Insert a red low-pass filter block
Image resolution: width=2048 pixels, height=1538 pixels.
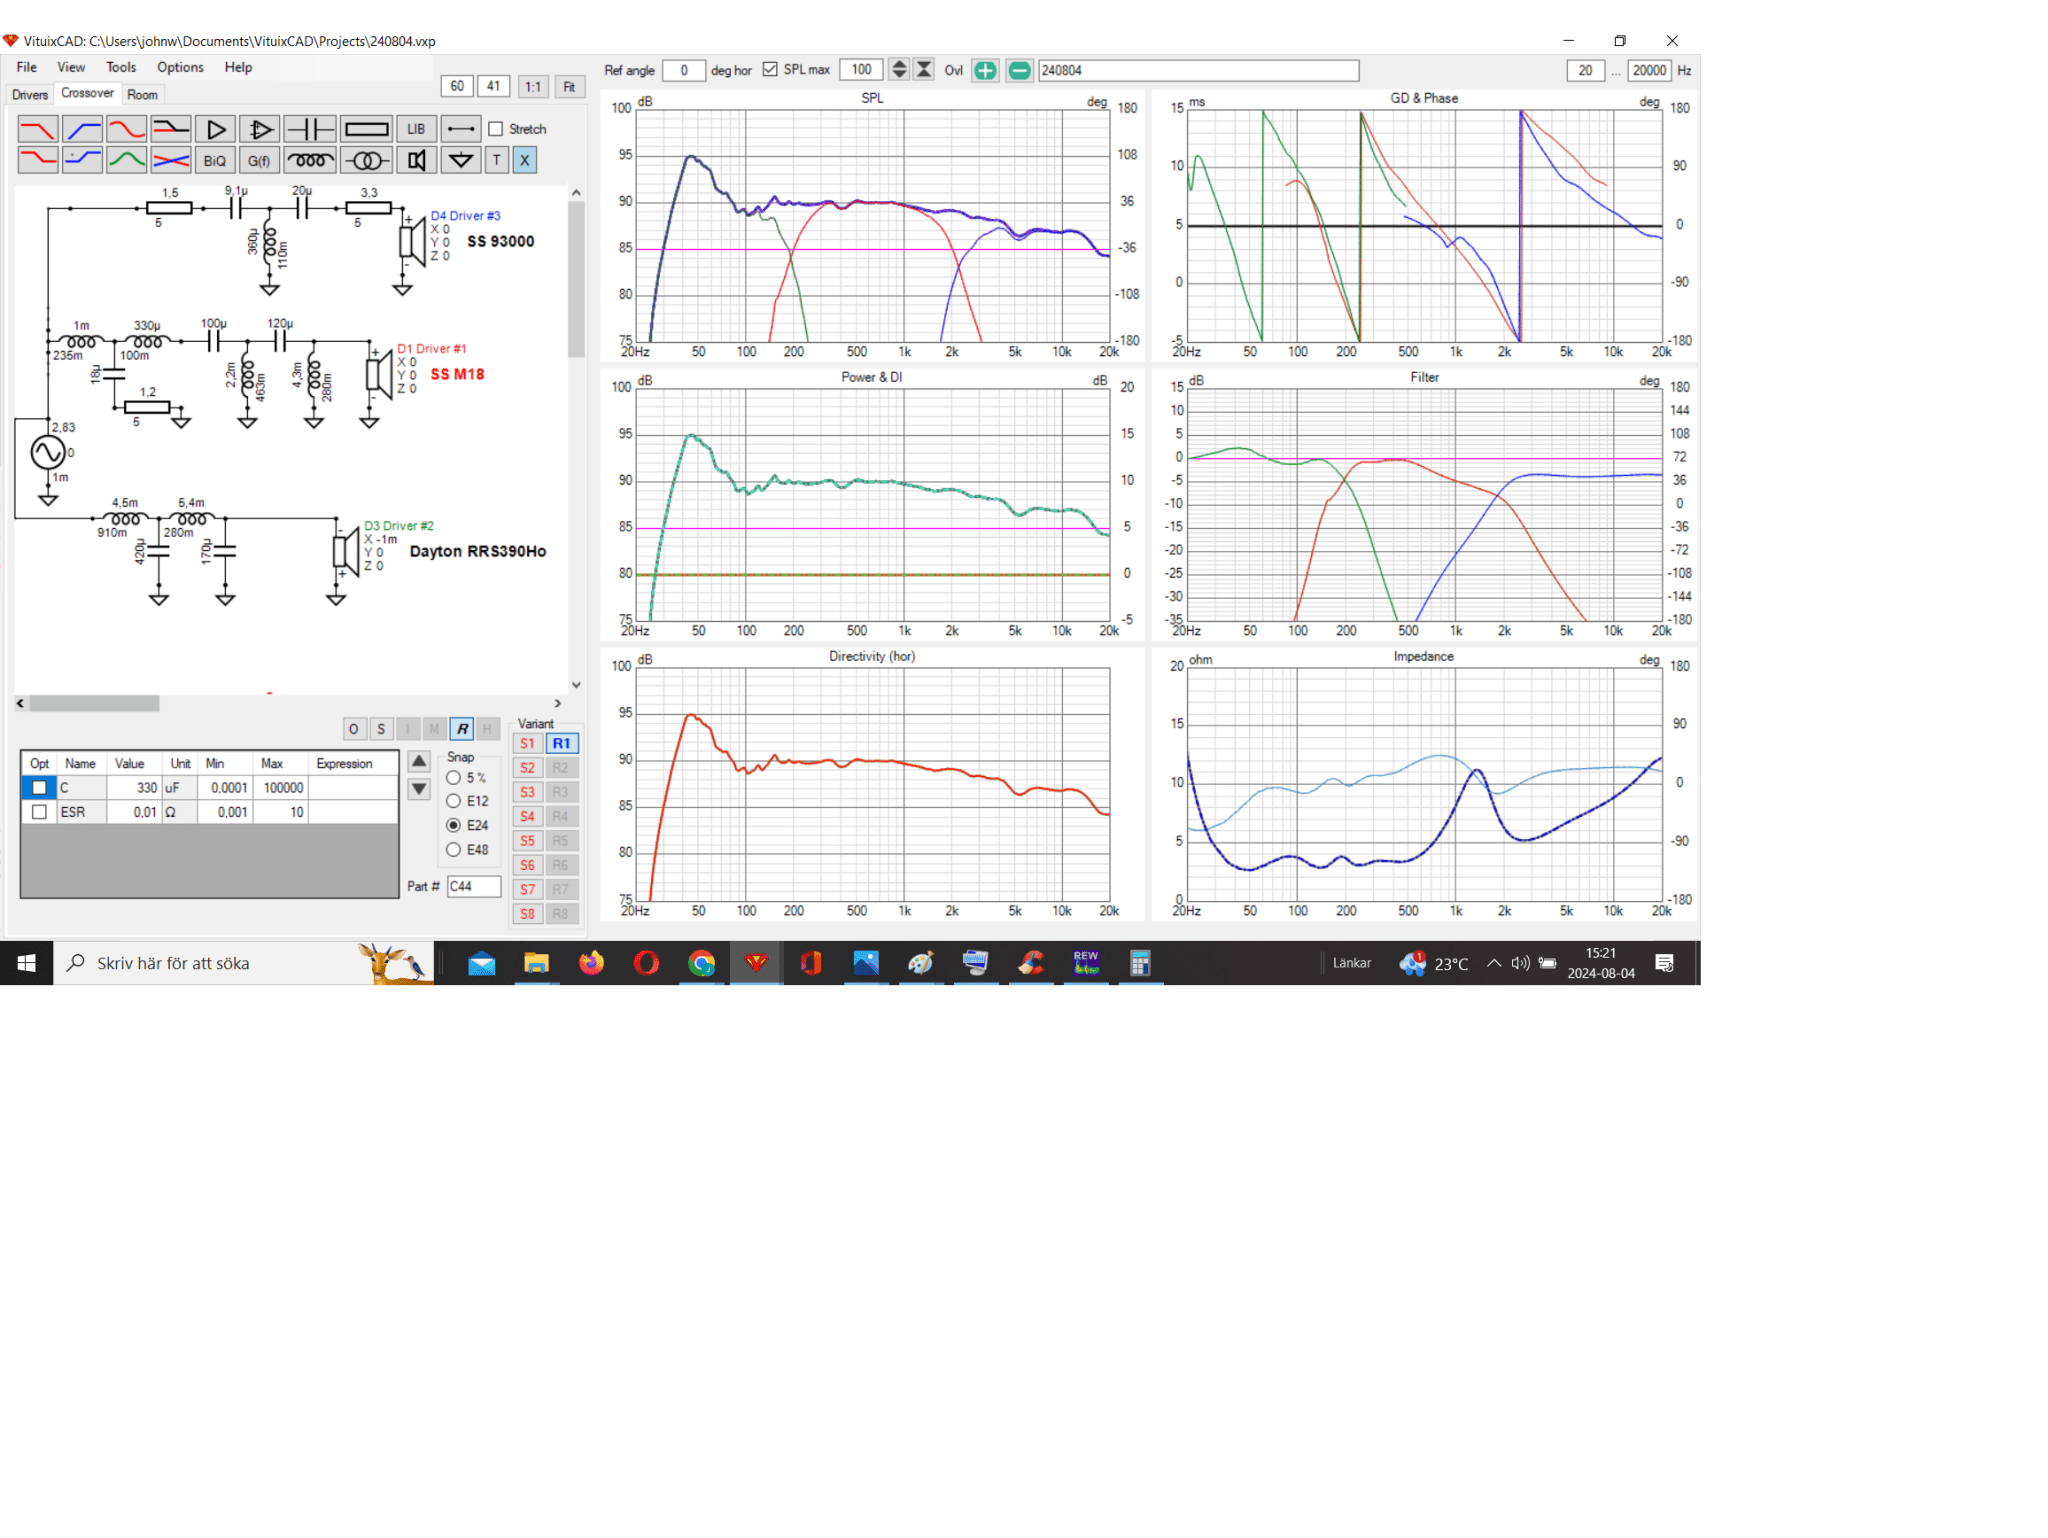coord(38,129)
